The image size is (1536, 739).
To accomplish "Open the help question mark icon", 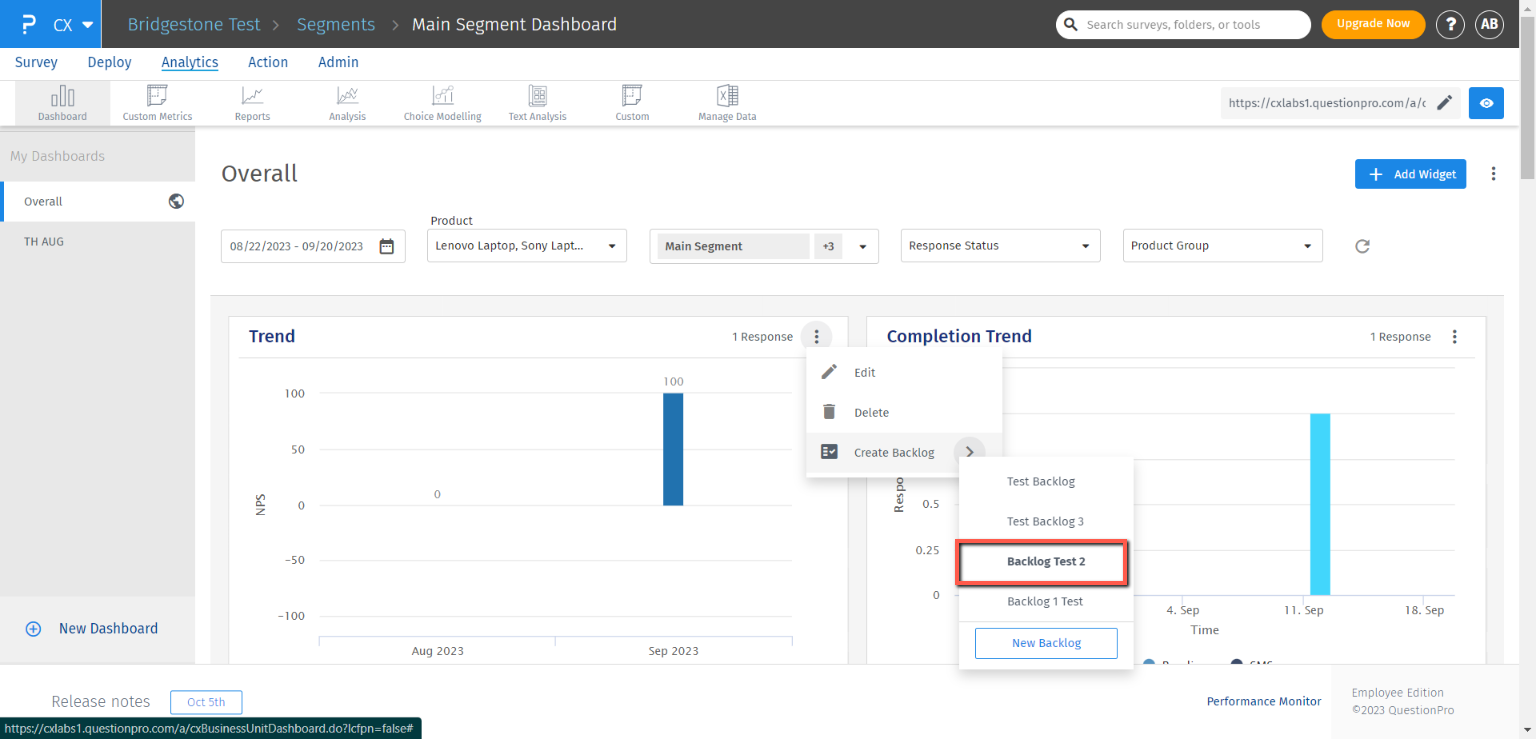I will click(x=1450, y=25).
